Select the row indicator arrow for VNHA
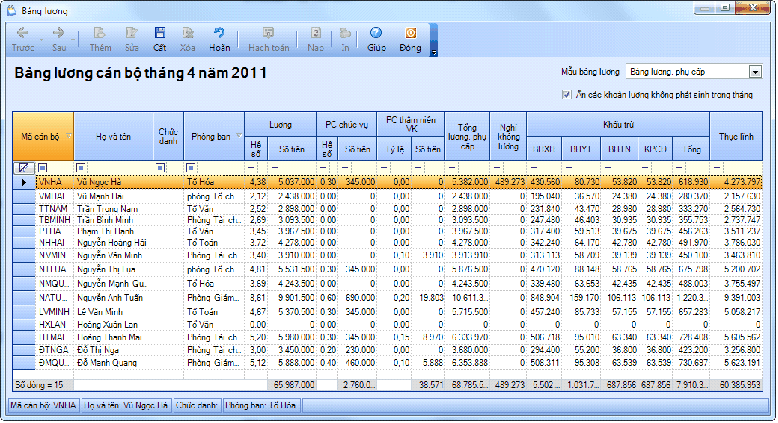 coord(24,182)
